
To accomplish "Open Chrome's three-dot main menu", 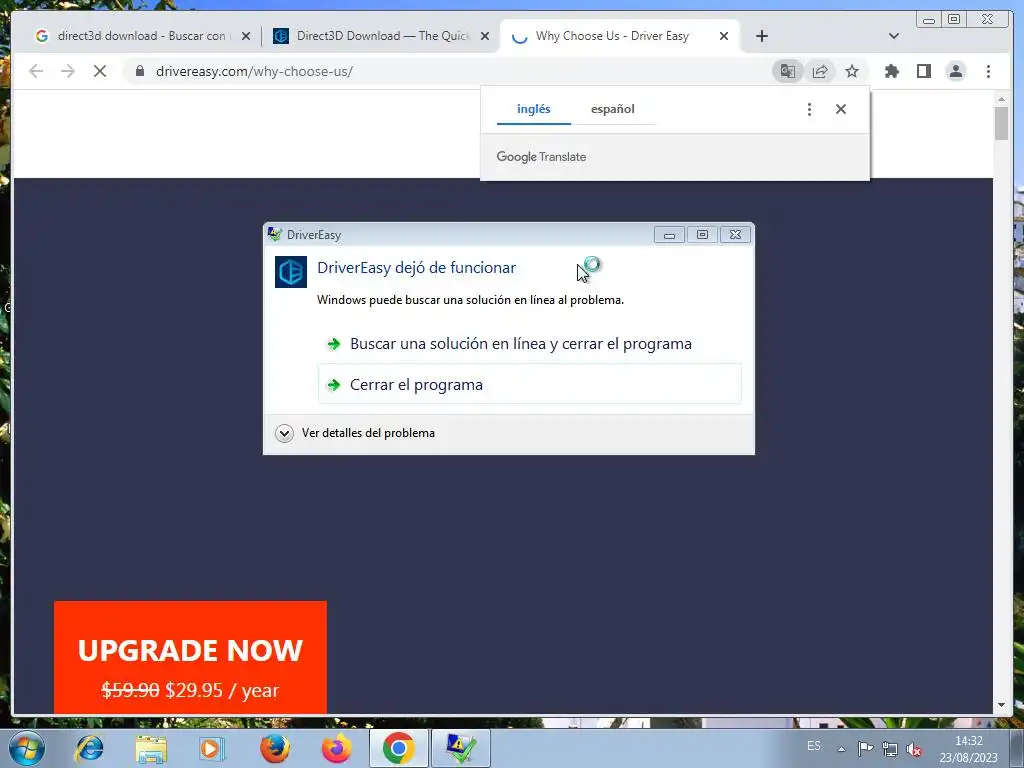I will (988, 71).
